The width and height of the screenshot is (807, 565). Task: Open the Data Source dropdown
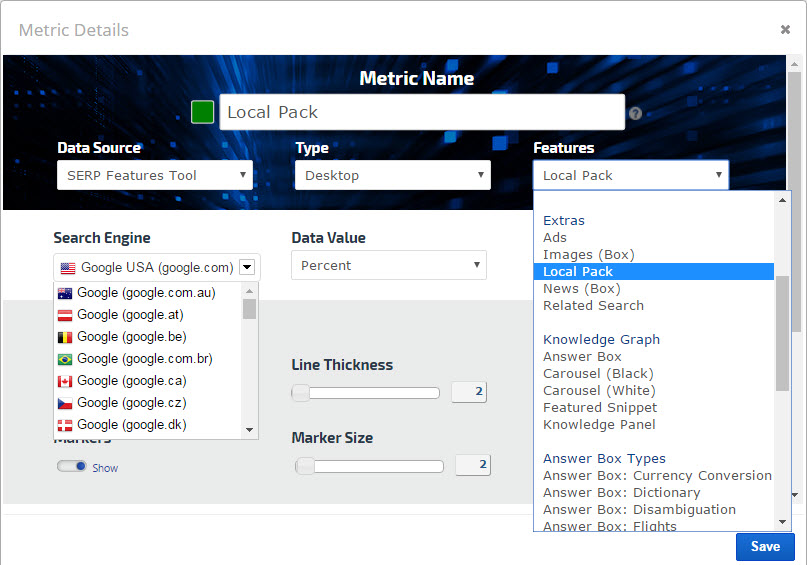coord(155,175)
